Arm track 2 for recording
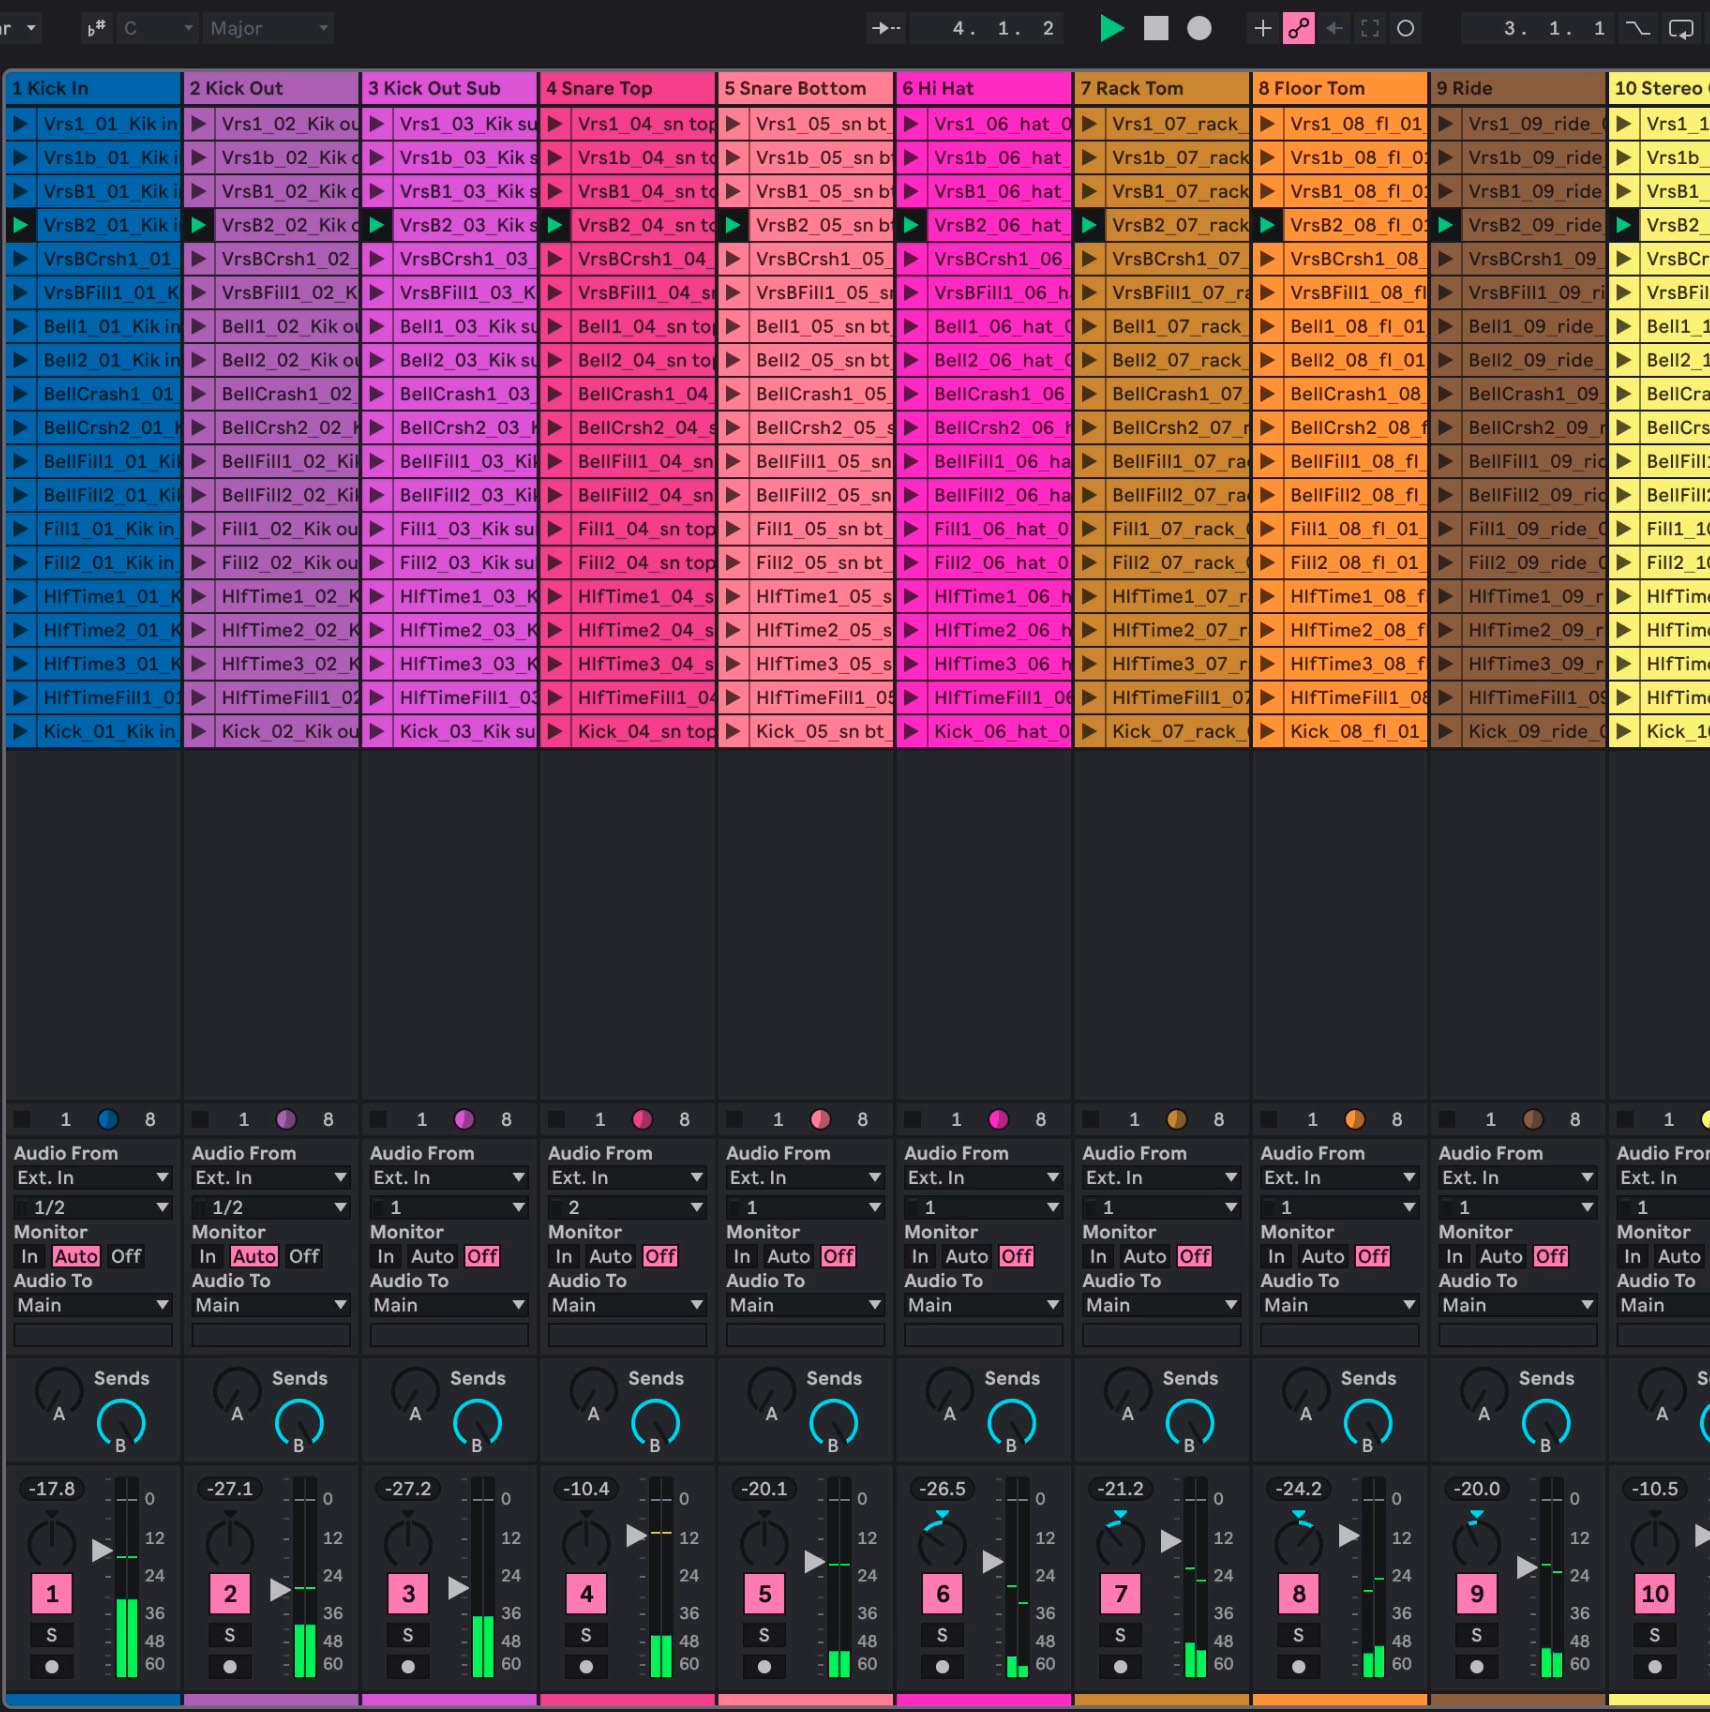Image resolution: width=1710 pixels, height=1712 pixels. 230,1667
